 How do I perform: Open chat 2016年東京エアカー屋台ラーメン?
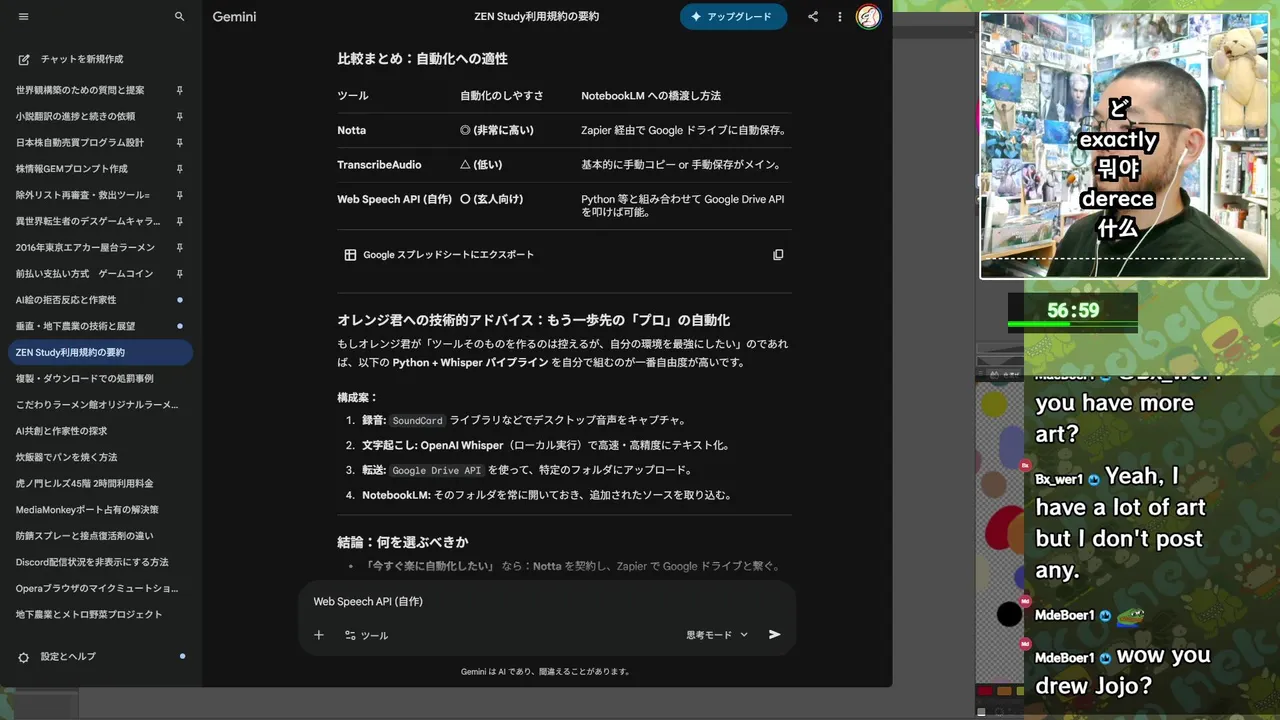86,247
